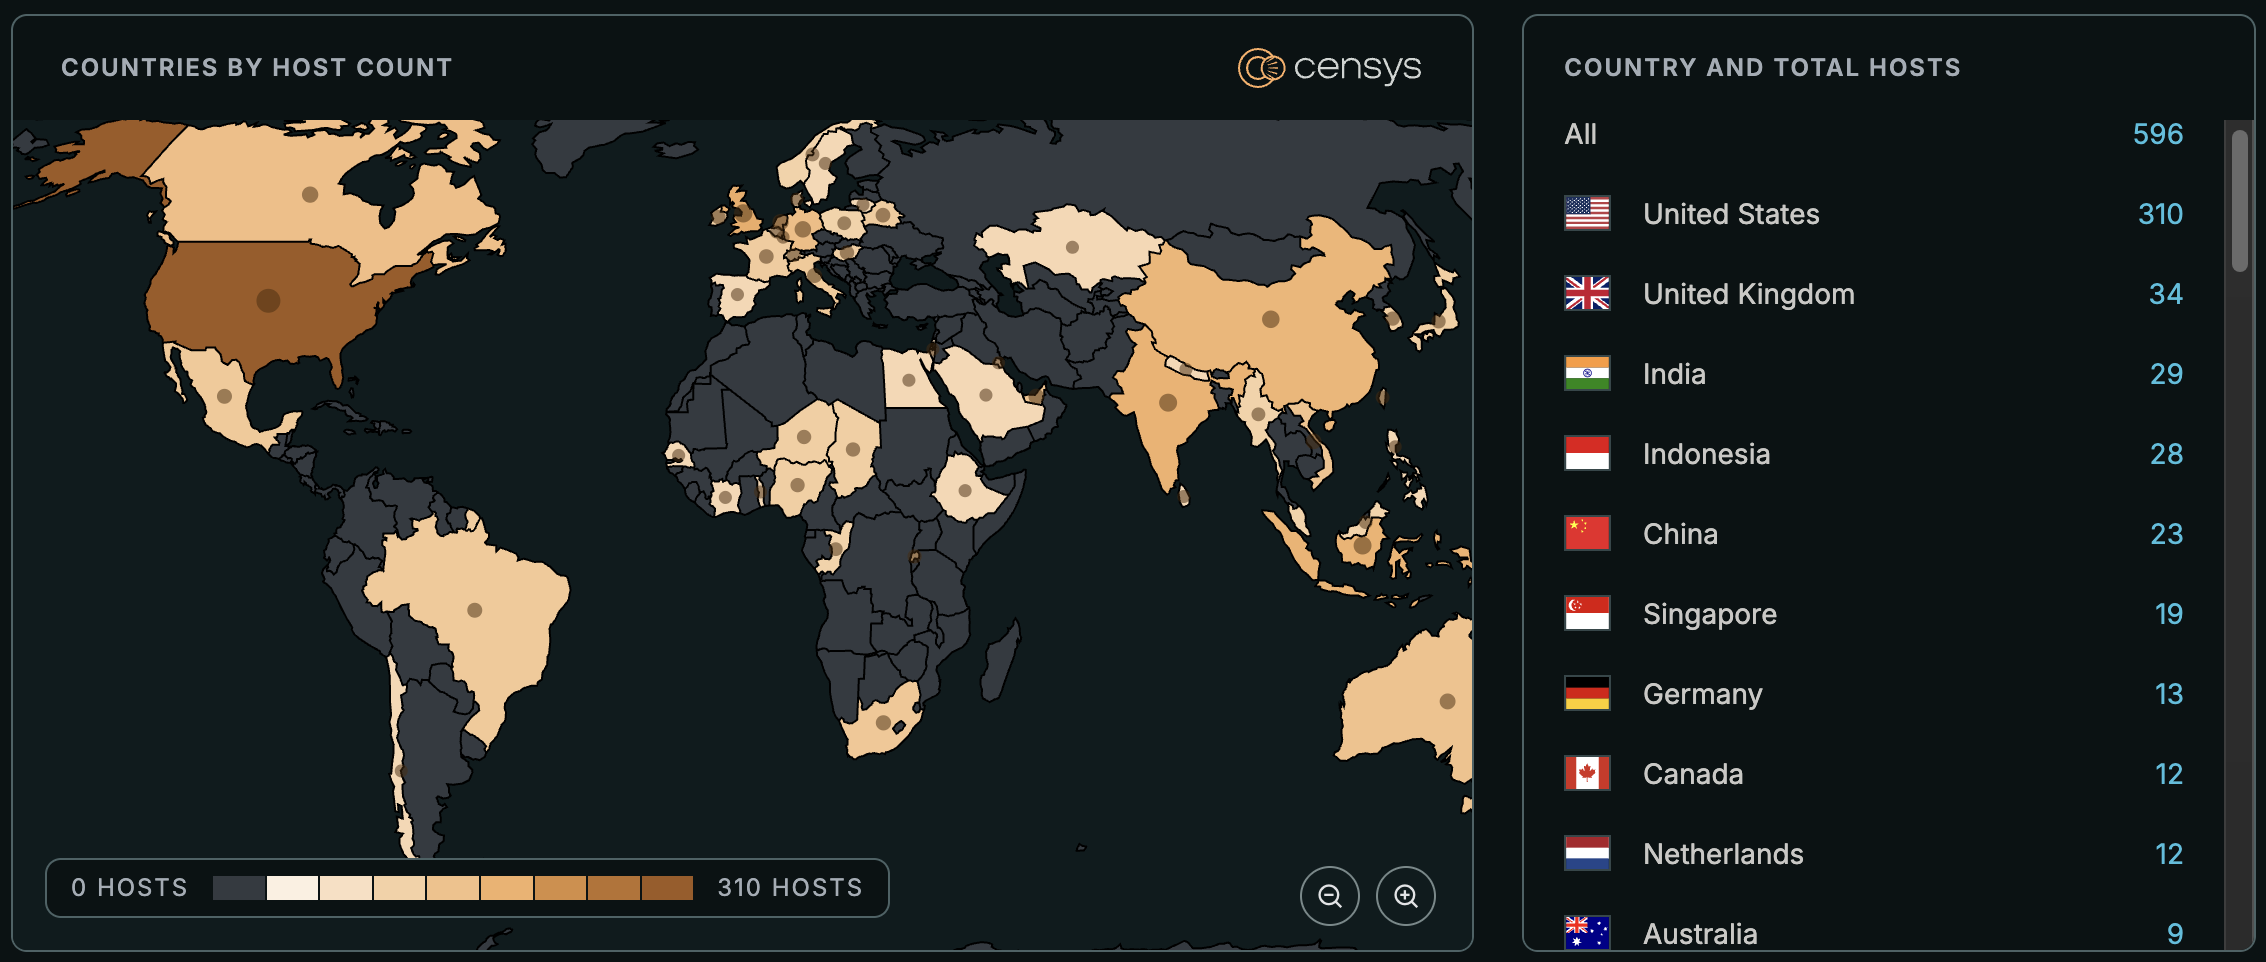
Task: Click the Censys logo
Action: 1329,68
